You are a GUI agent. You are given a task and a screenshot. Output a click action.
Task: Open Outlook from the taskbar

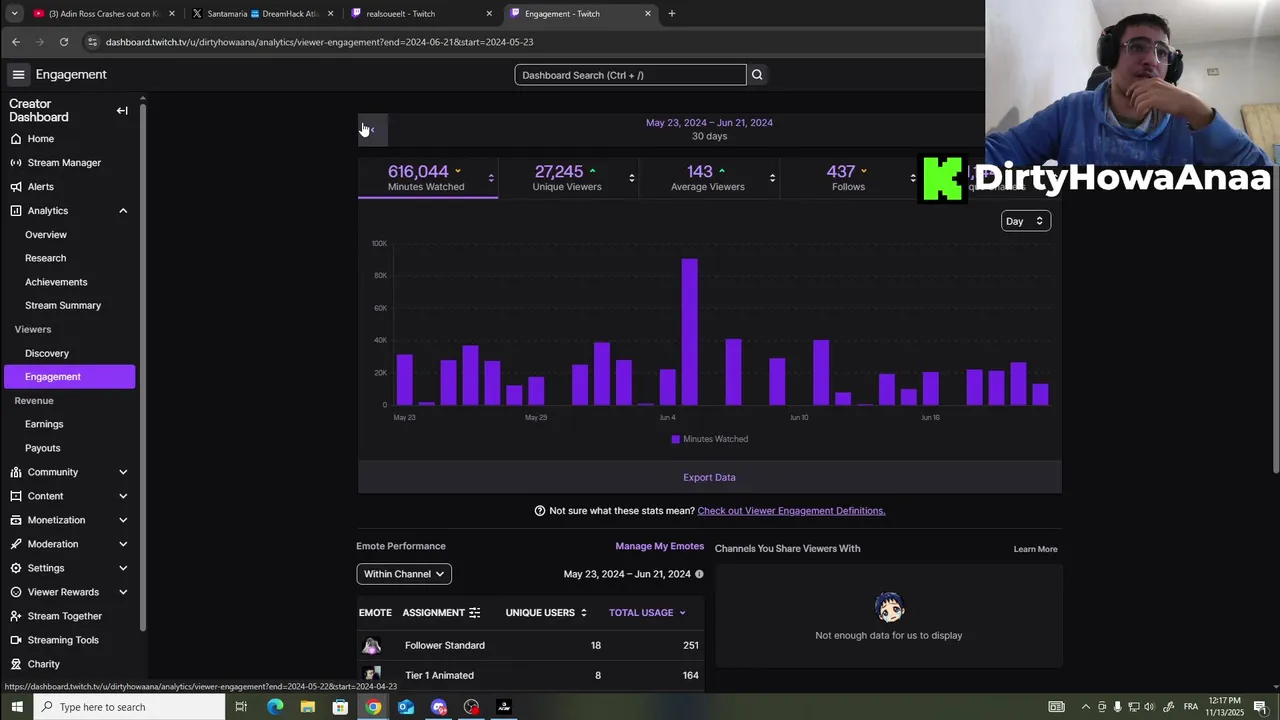[406, 707]
